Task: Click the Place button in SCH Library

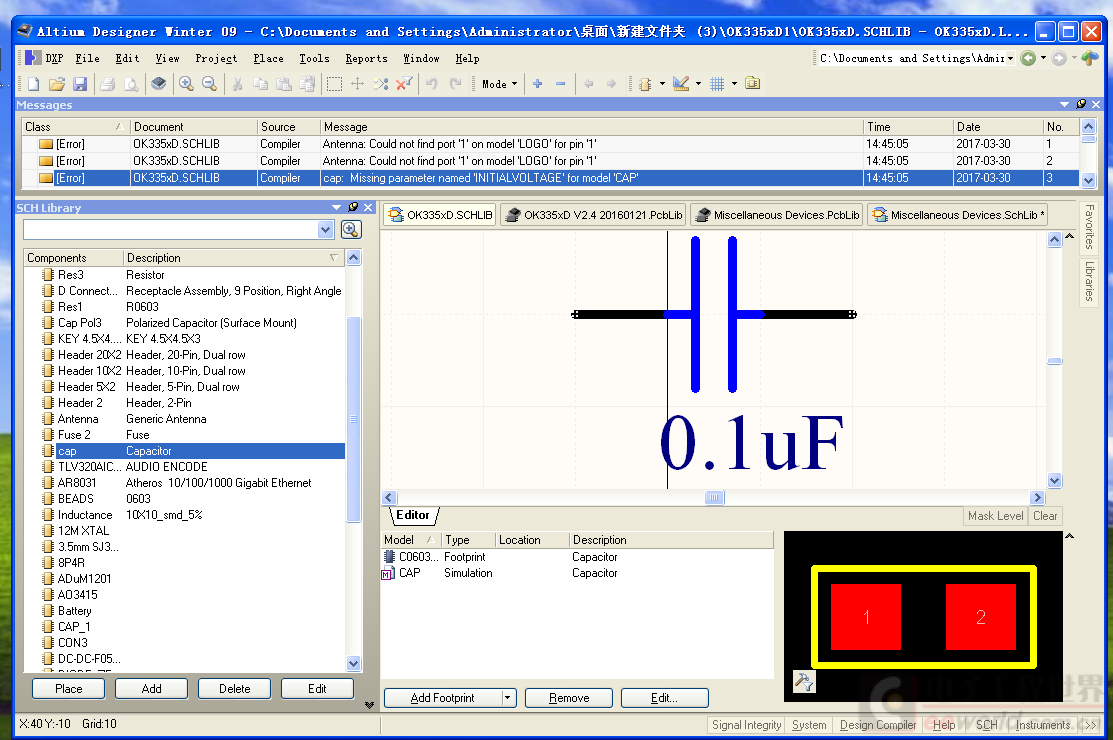Action: click(69, 689)
